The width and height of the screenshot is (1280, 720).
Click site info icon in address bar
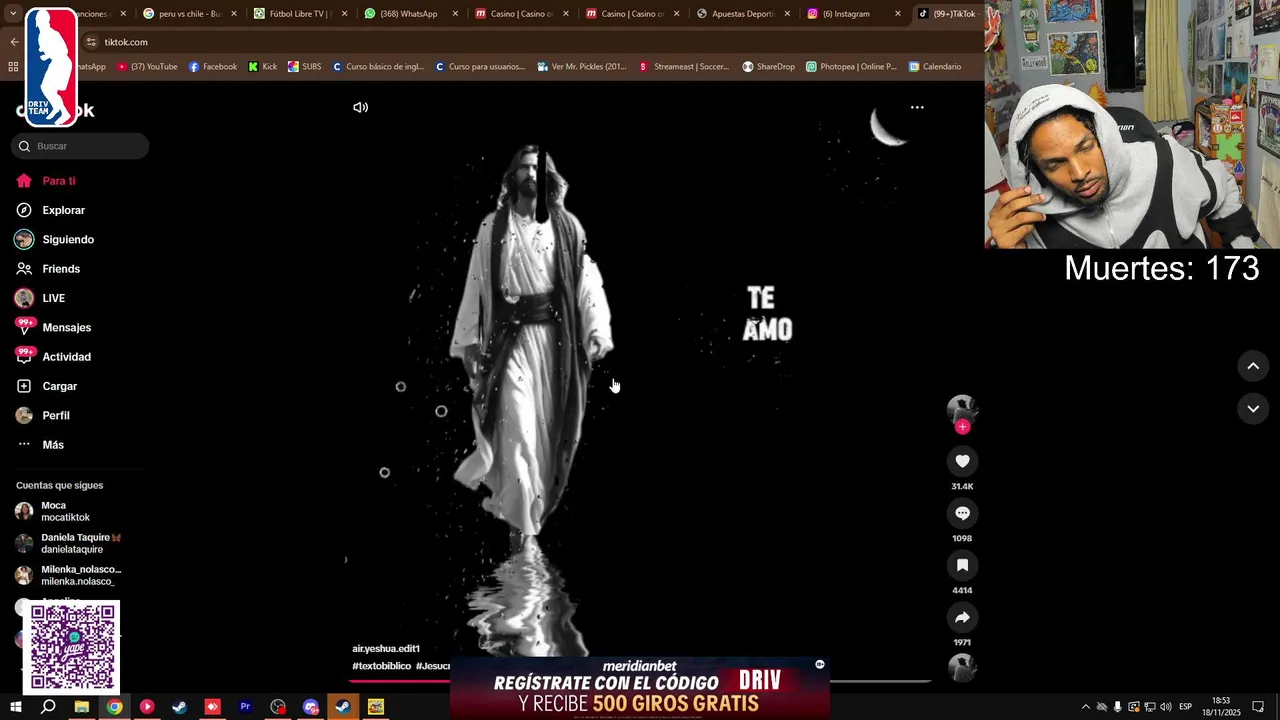click(x=91, y=42)
